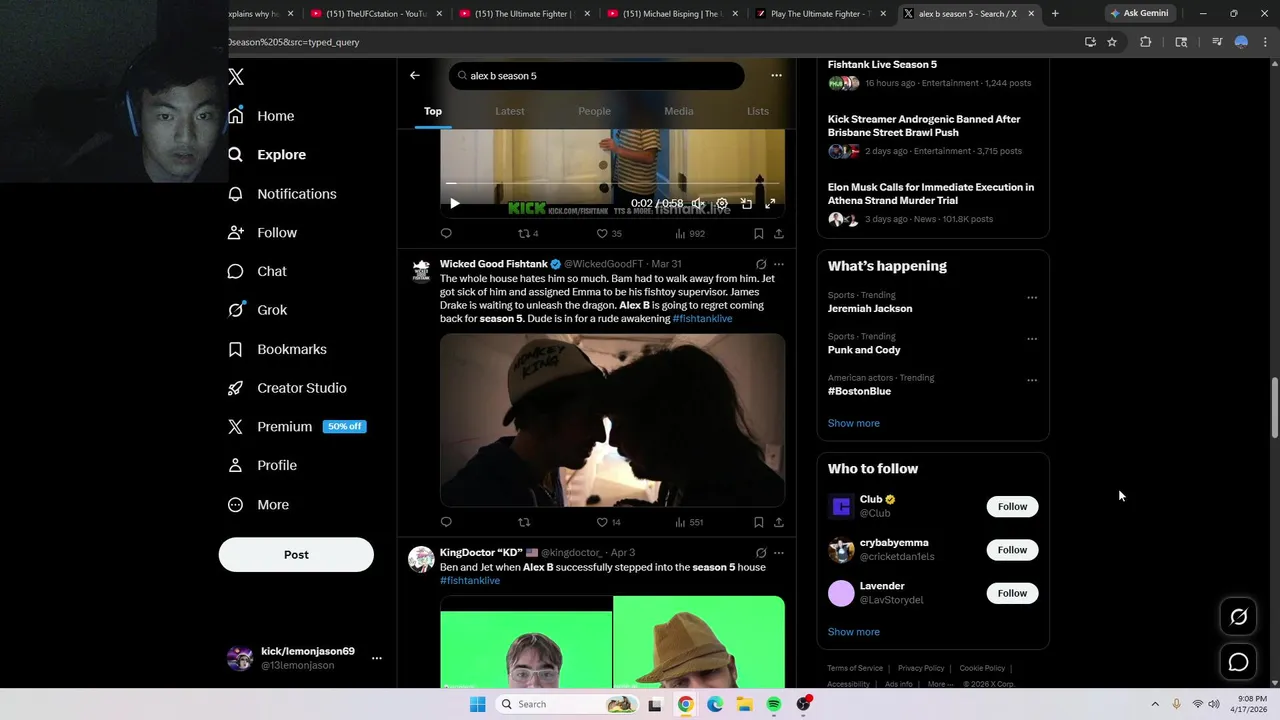Click the back arrow beside search box
Viewport: 1280px width, 720px height.
(x=415, y=75)
